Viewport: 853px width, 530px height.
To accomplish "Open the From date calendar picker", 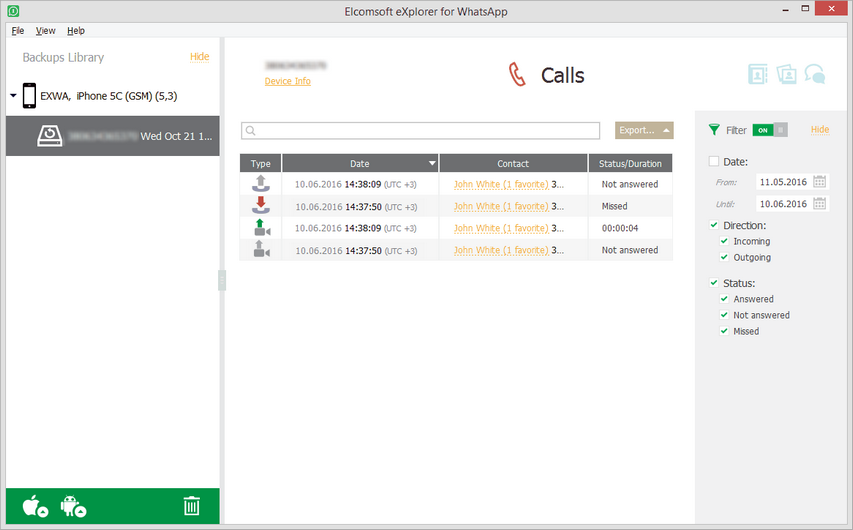I will click(819, 182).
